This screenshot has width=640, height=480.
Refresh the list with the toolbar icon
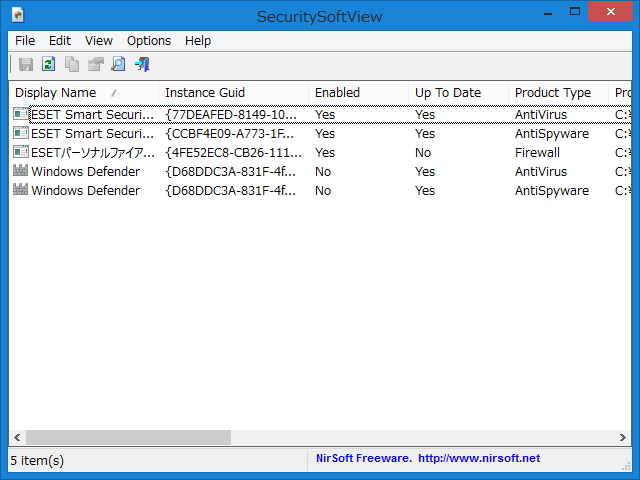click(x=49, y=64)
